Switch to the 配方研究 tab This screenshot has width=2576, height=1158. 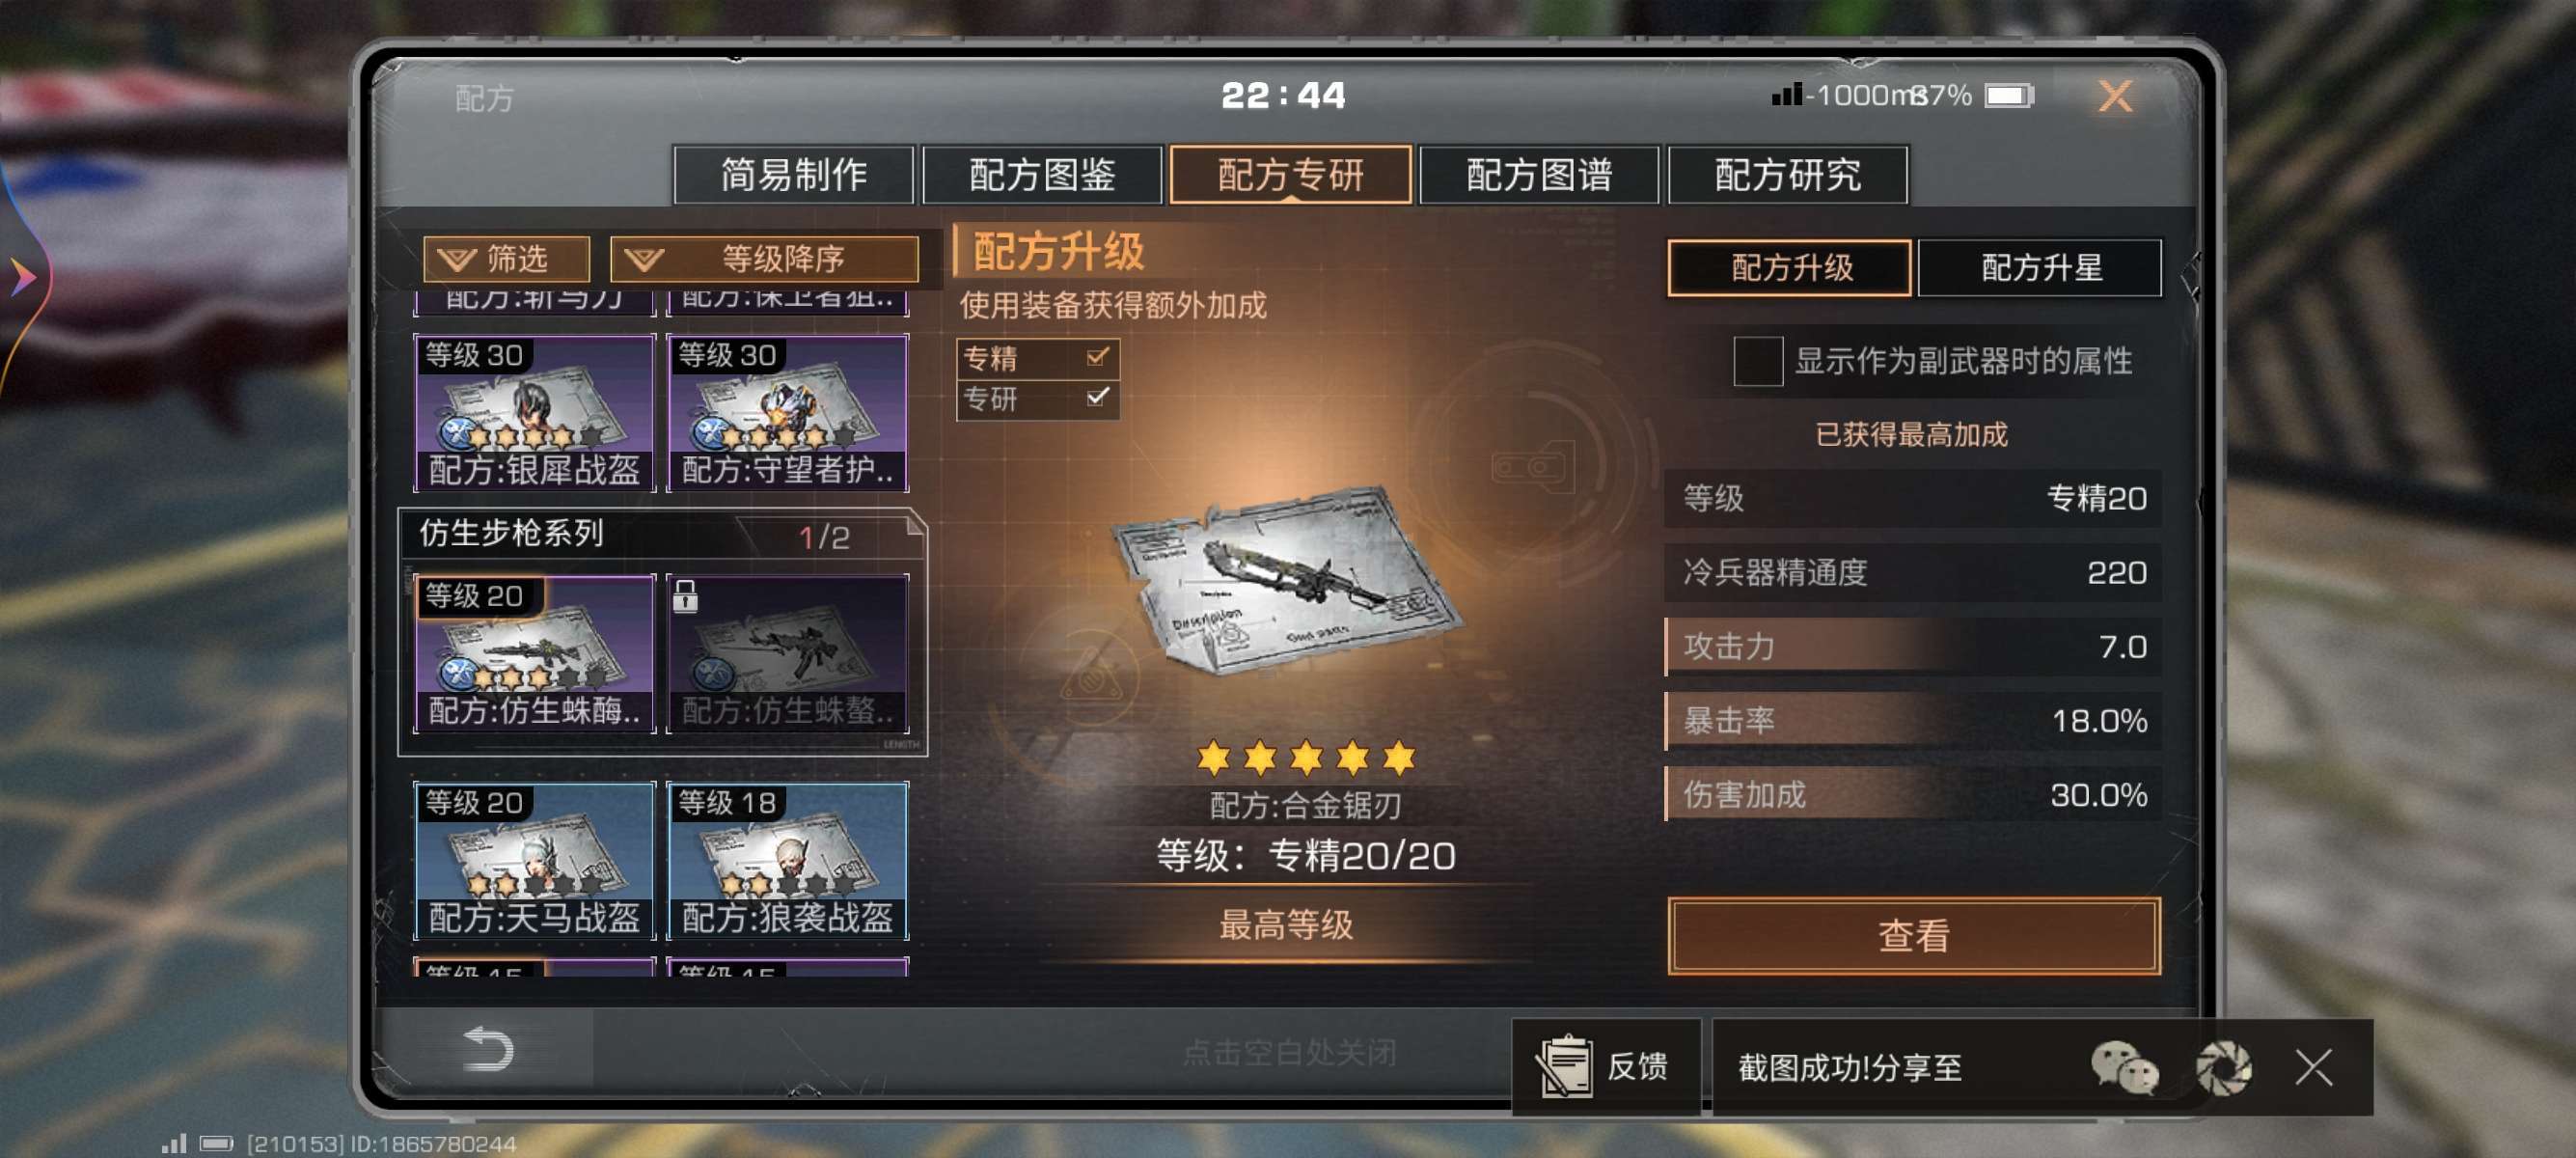(x=1787, y=175)
